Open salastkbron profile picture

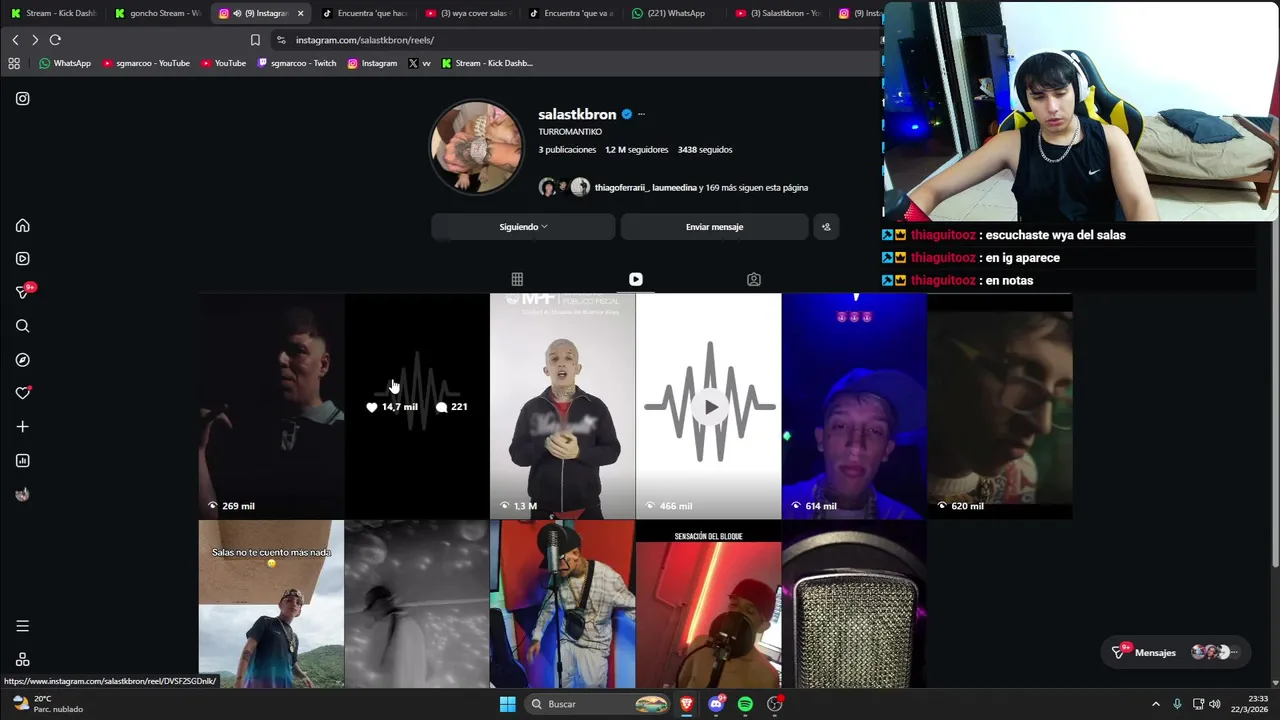point(476,147)
